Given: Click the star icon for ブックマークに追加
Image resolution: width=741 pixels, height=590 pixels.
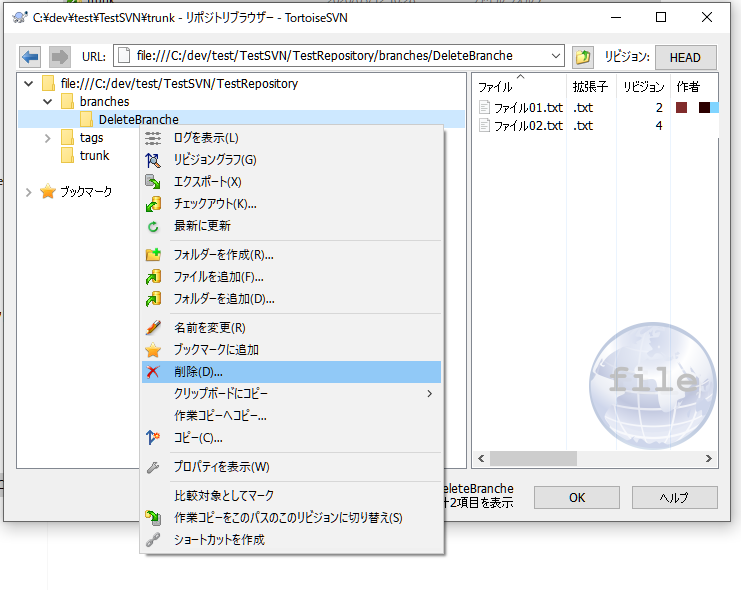Looking at the screenshot, I should [x=153, y=350].
